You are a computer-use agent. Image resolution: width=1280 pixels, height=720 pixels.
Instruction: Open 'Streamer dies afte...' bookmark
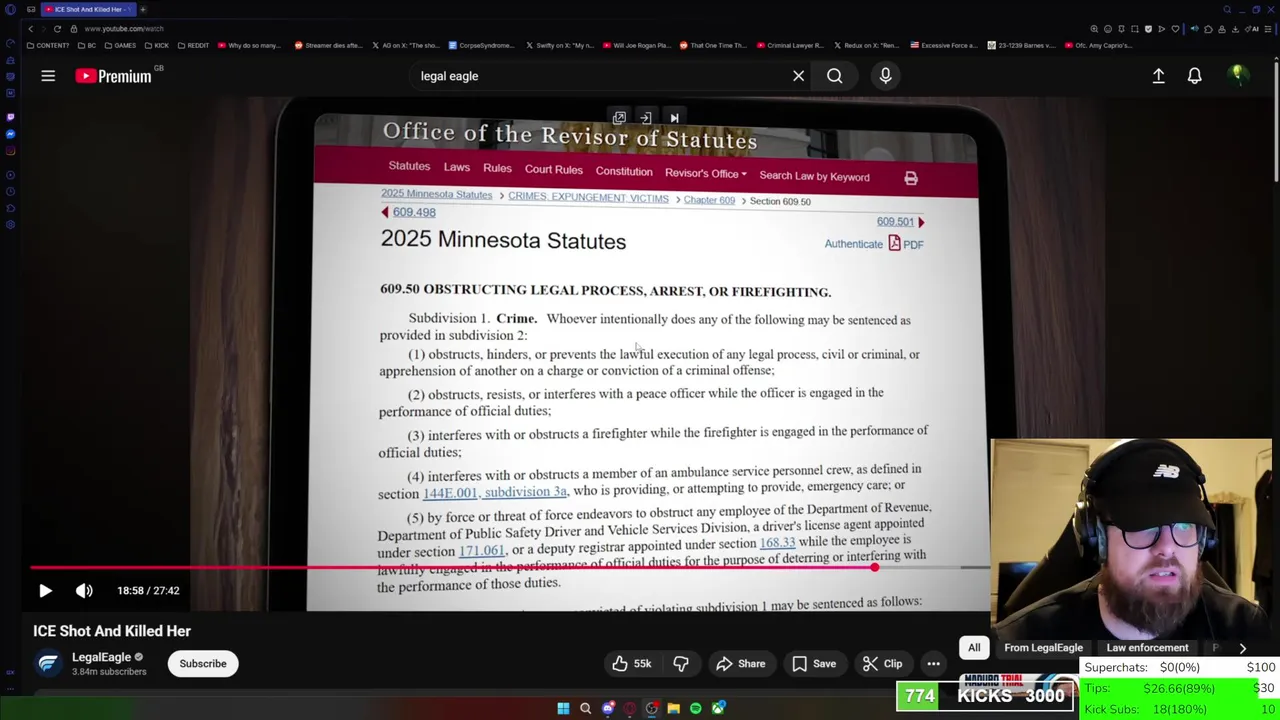tap(327, 45)
